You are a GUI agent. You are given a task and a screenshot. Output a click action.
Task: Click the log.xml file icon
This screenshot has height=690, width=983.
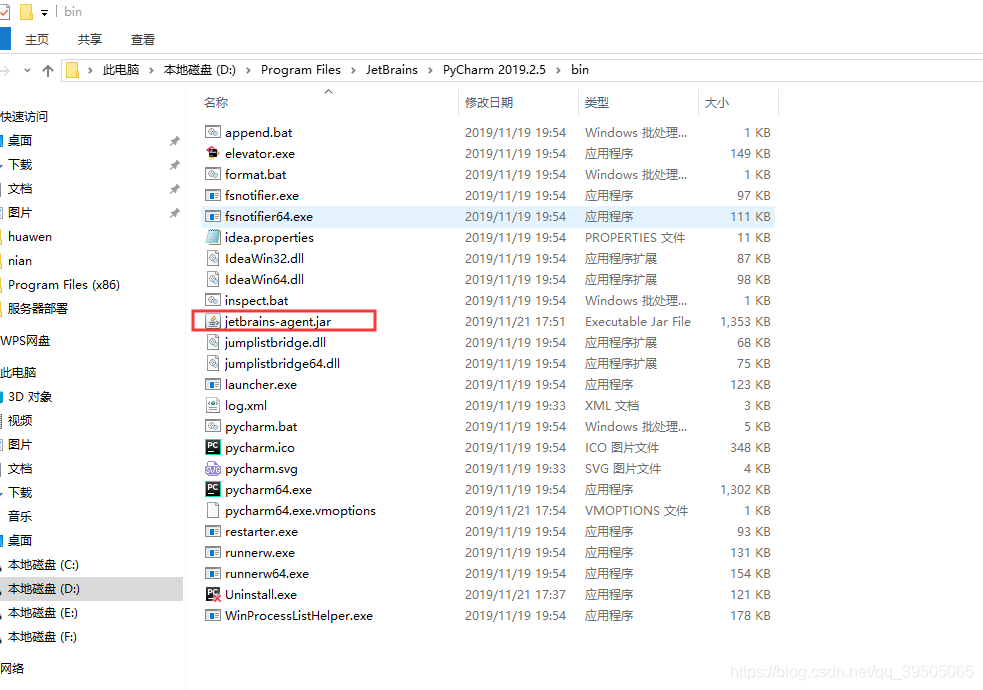point(213,405)
